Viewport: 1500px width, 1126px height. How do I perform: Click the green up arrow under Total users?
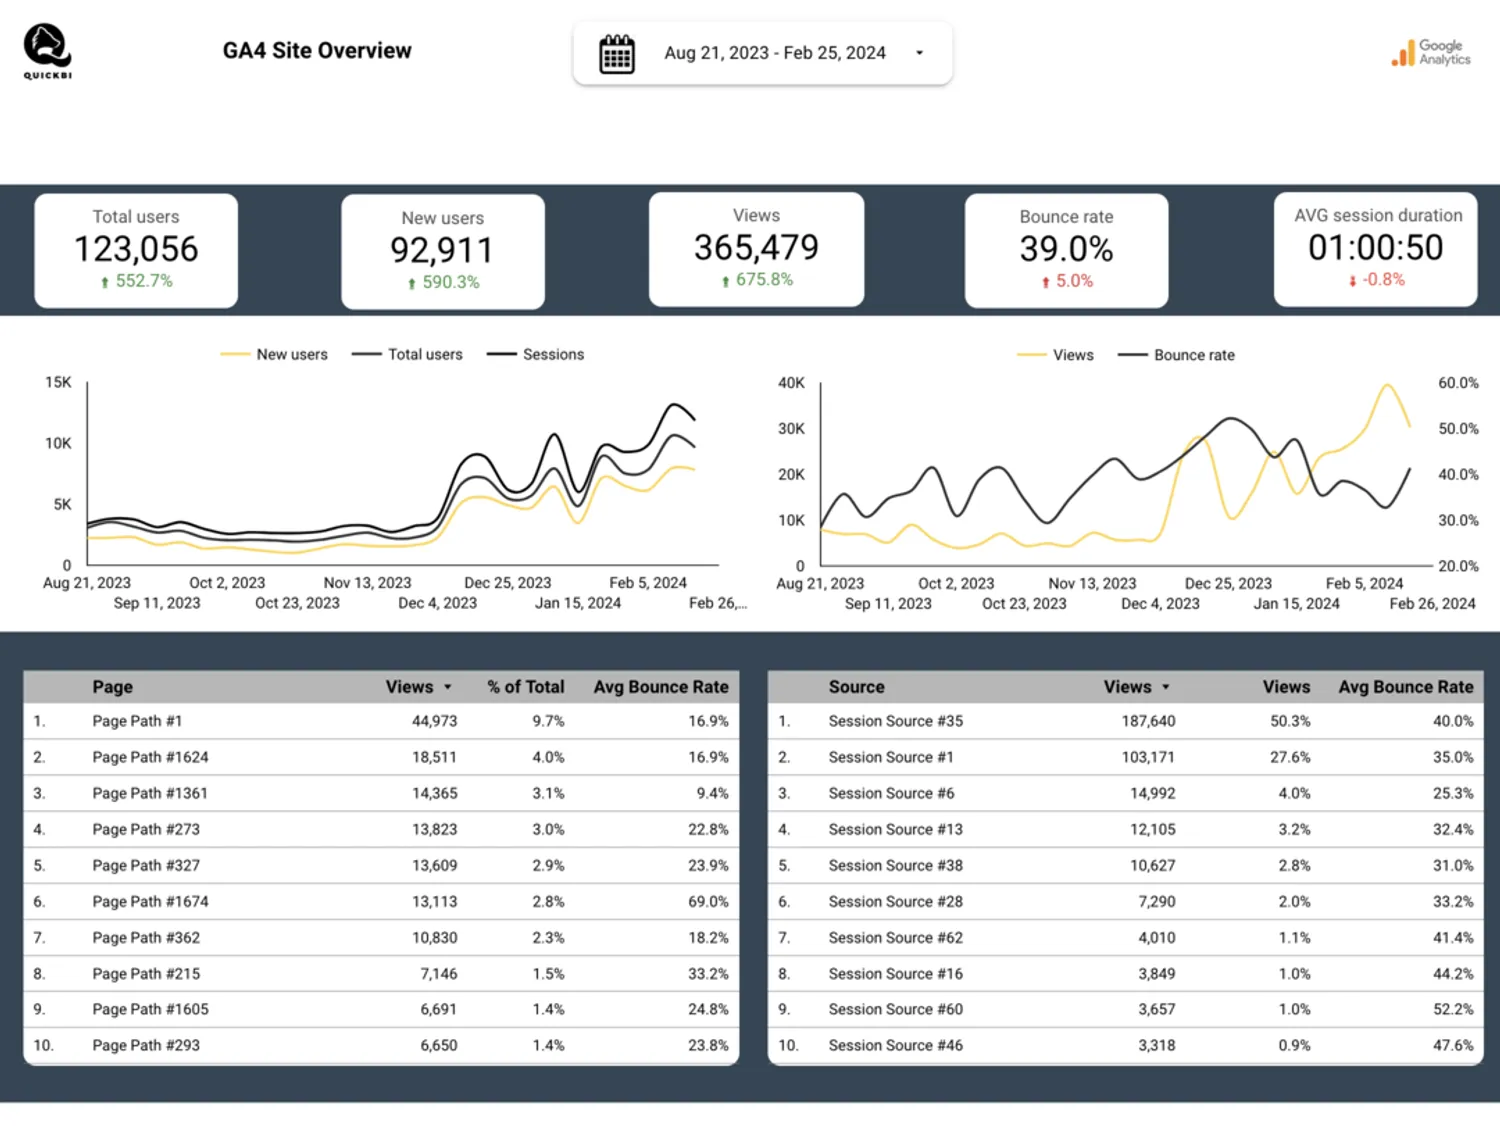point(105,283)
